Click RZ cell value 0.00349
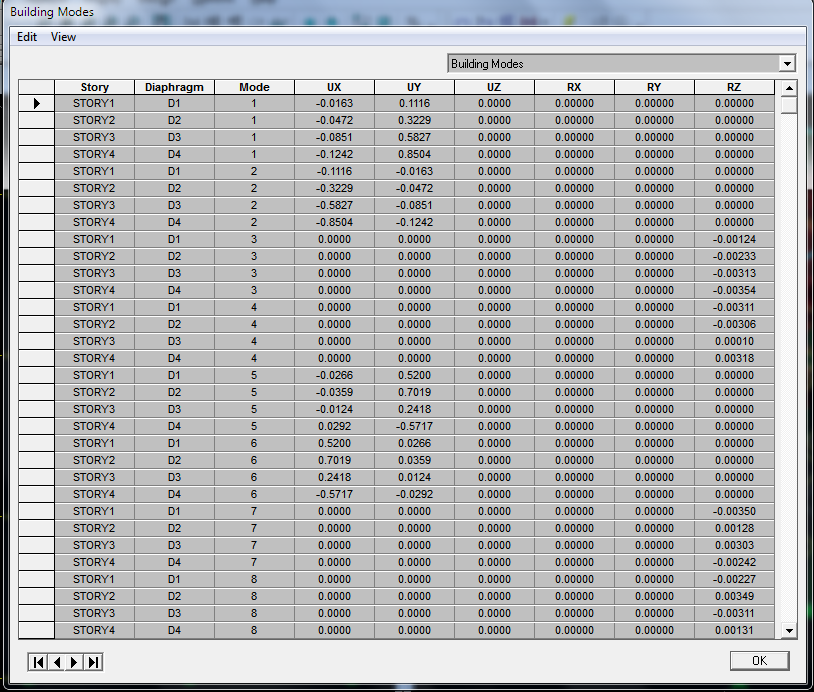 pos(734,596)
